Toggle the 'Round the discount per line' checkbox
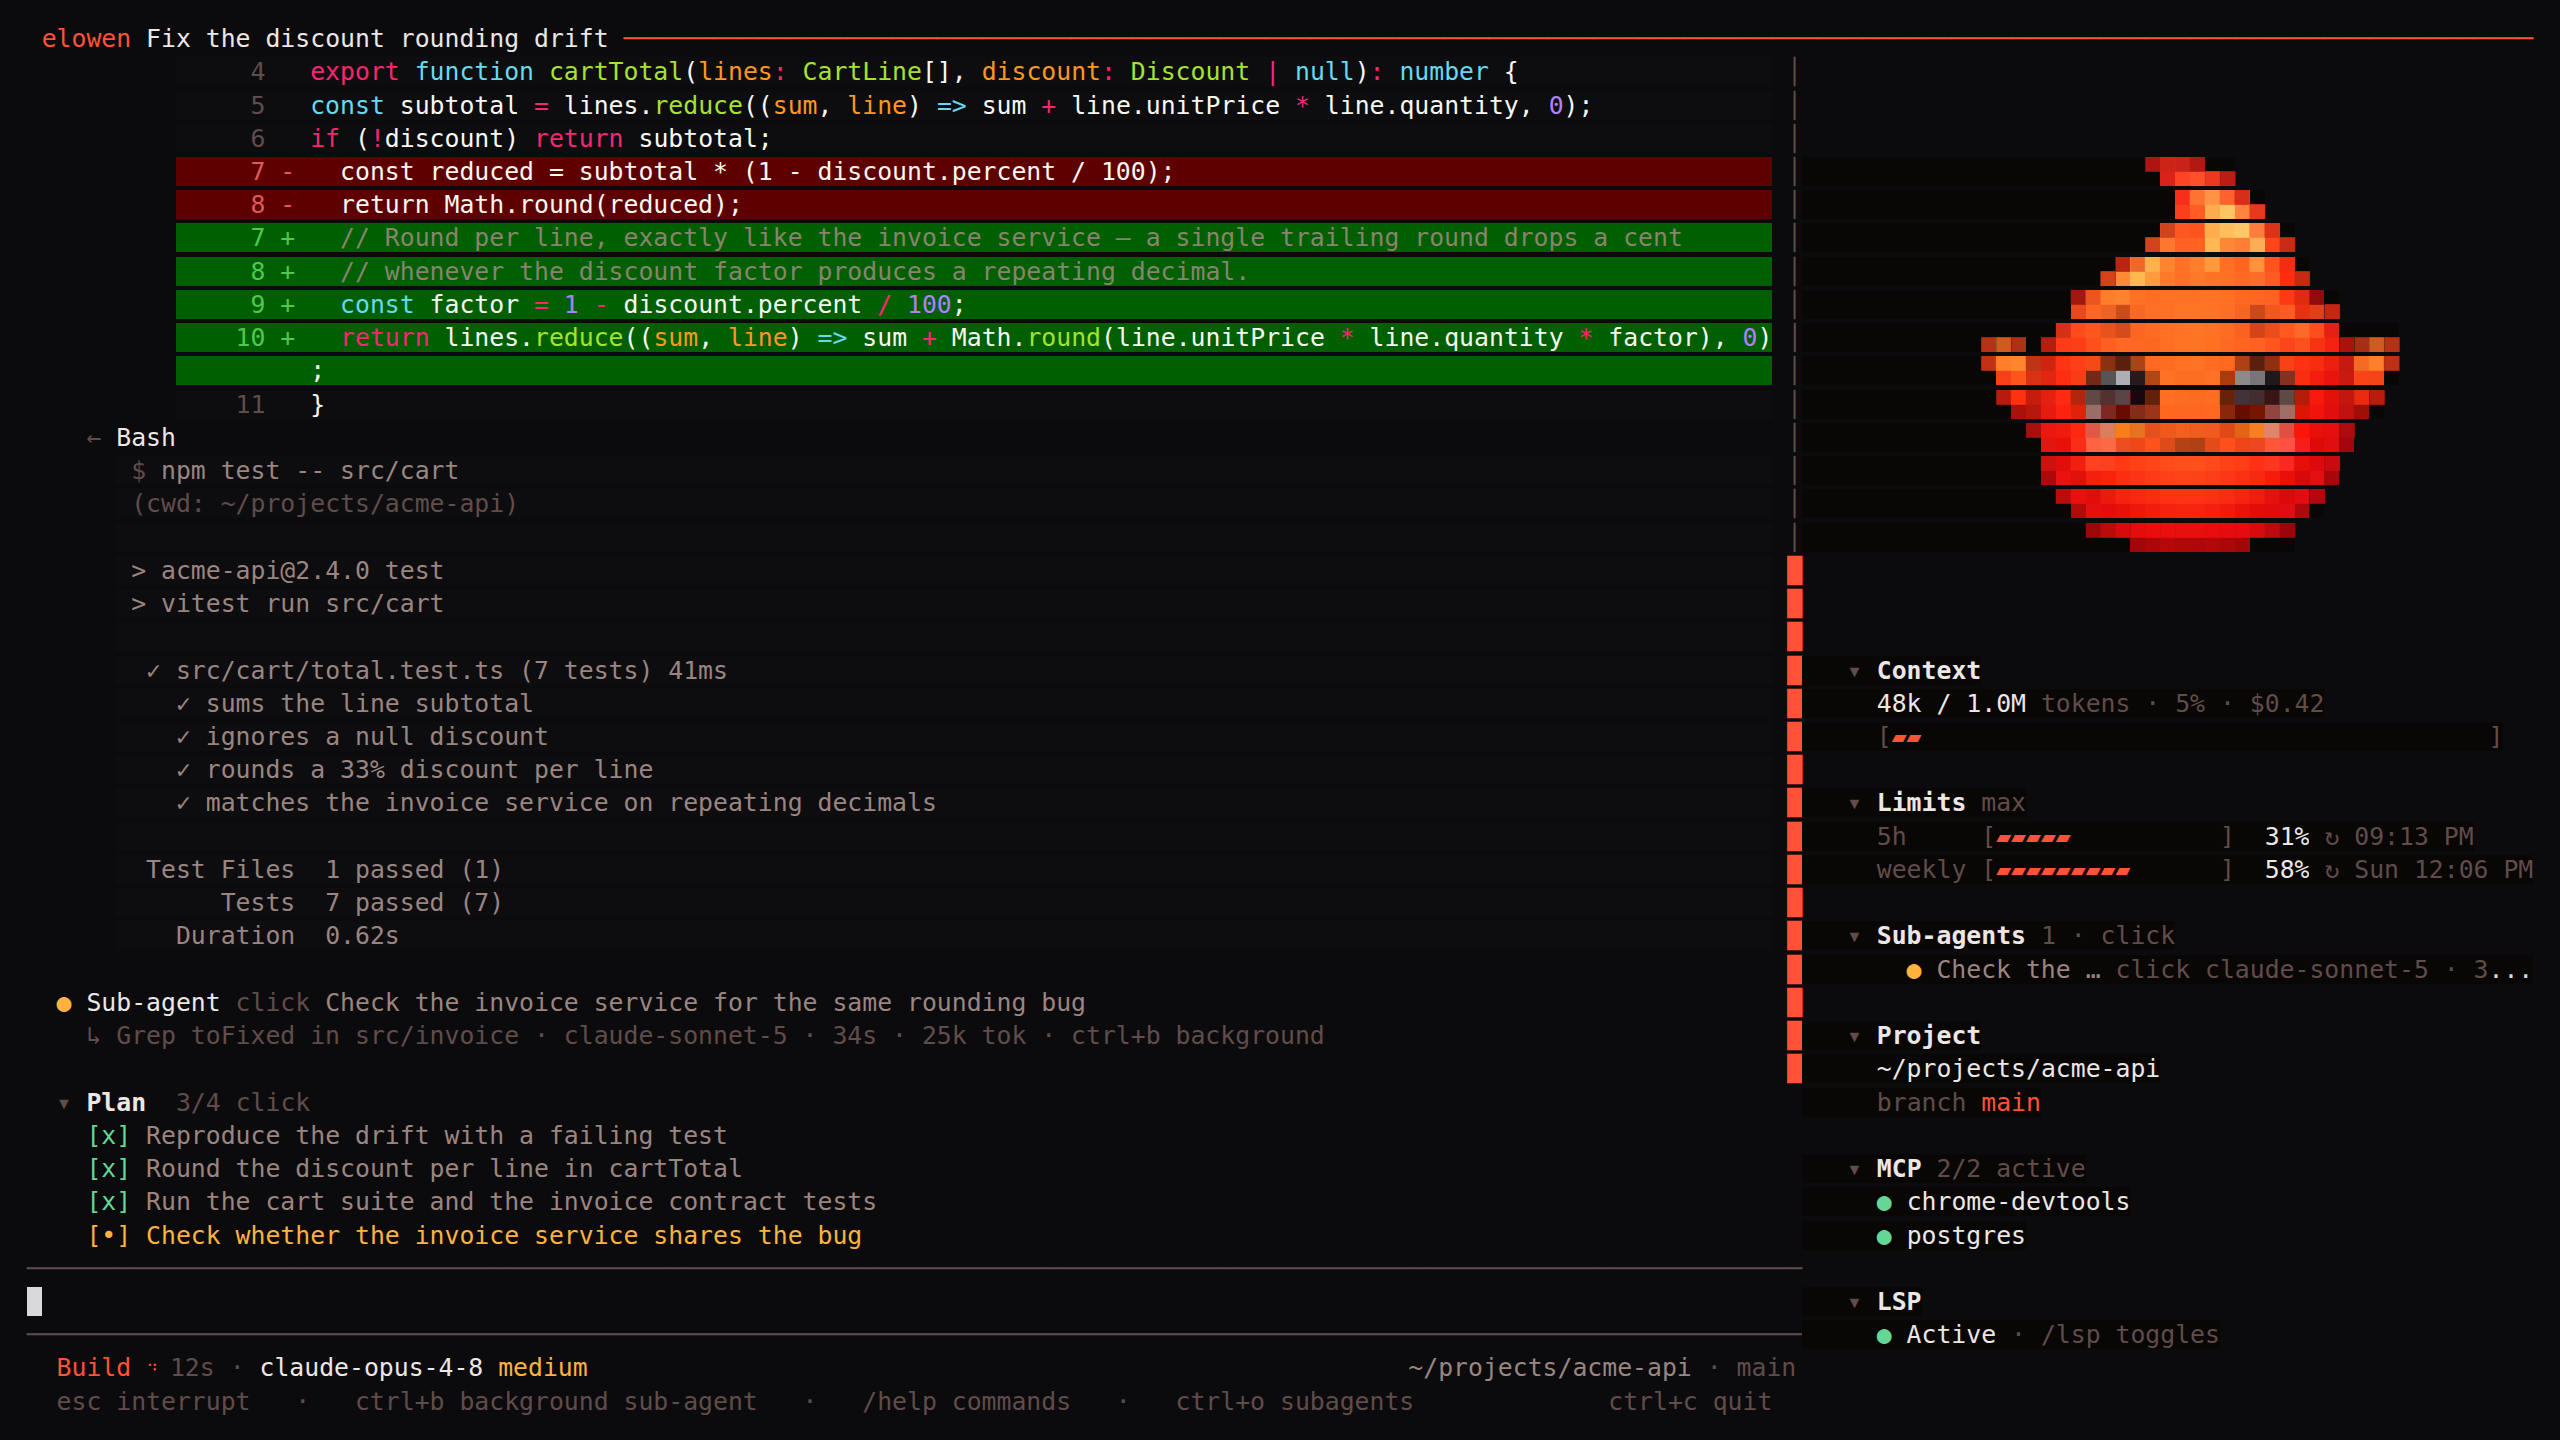 tap(108, 1169)
